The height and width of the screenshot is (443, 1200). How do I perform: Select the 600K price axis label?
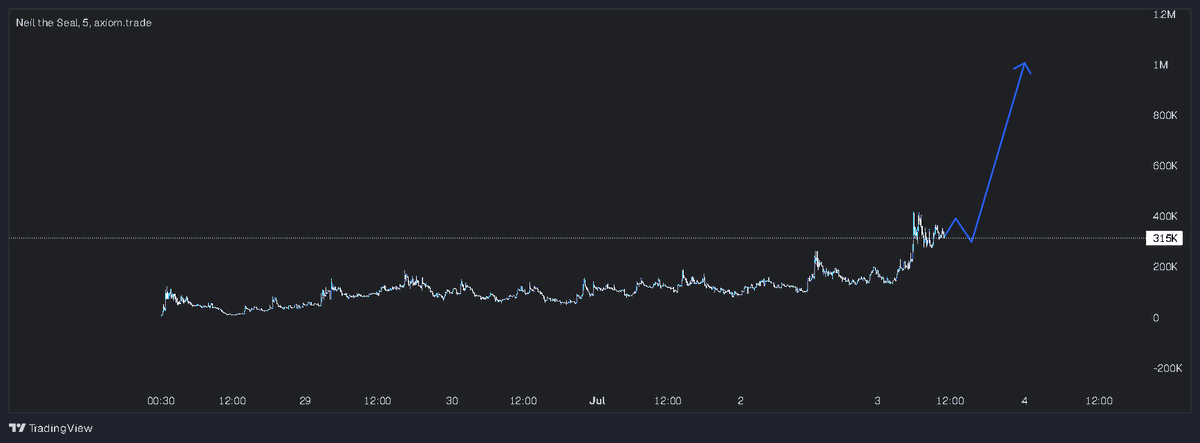[1165, 166]
